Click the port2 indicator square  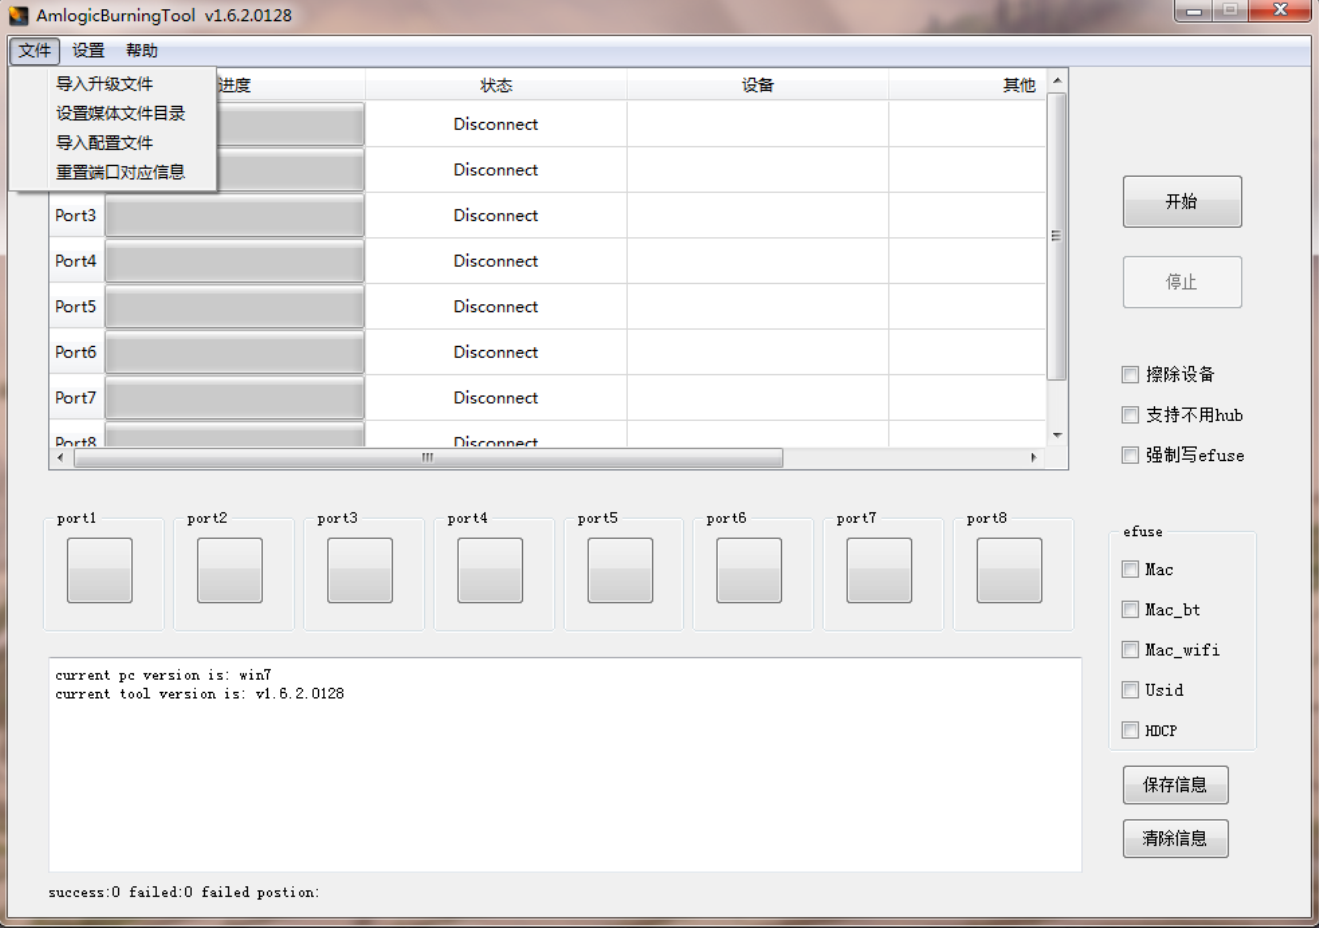click(x=229, y=570)
